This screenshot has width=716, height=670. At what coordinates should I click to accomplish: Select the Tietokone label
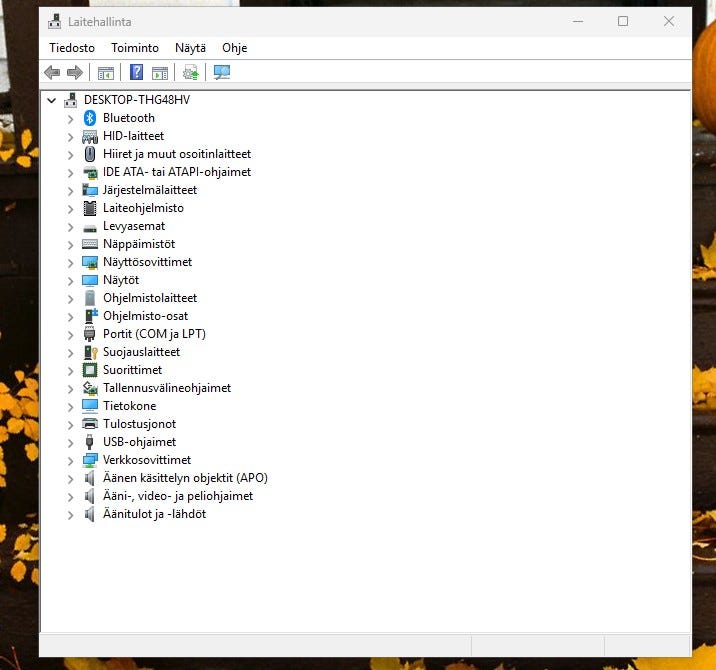130,406
